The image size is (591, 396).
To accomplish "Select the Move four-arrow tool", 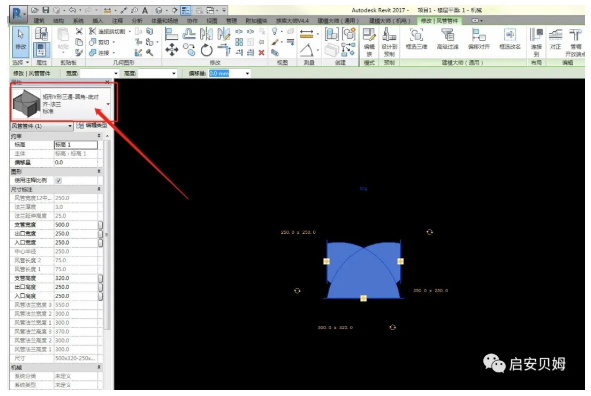I will (171, 50).
